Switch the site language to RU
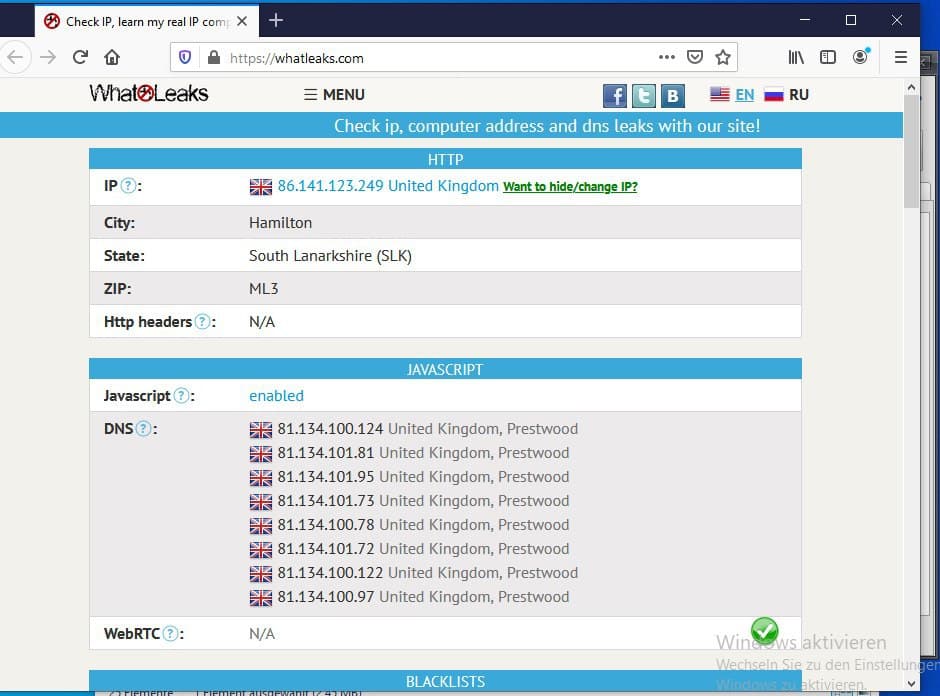 pyautogui.click(x=787, y=95)
